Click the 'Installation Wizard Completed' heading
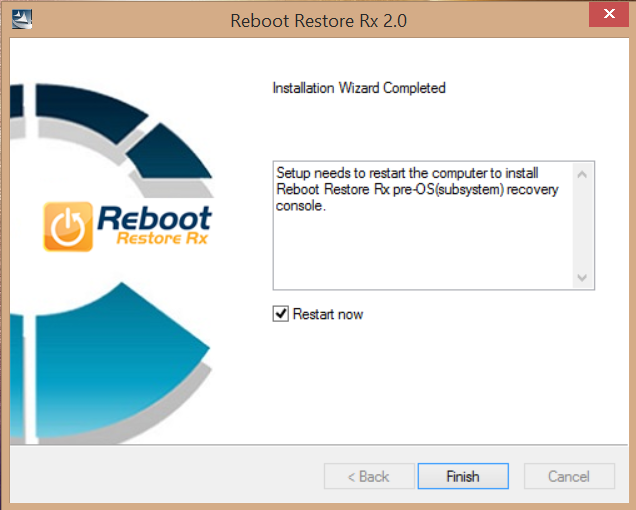Screen dimensions: 636x510 tap(359, 88)
